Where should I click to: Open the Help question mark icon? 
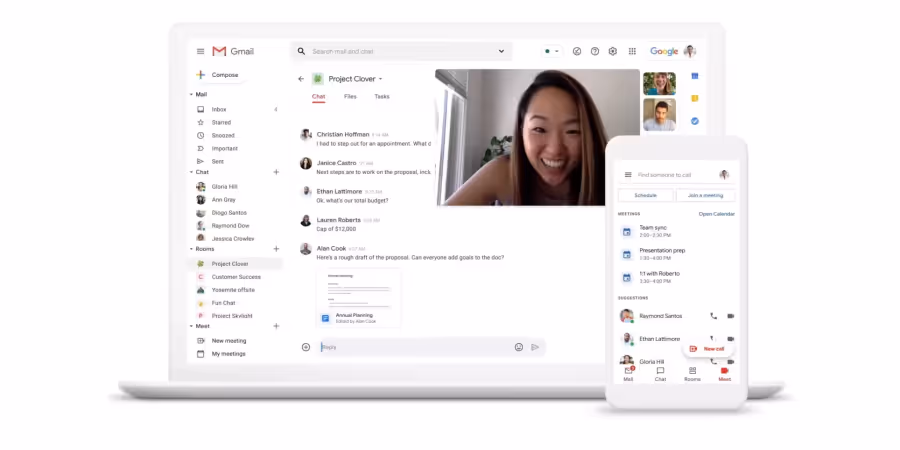595,51
